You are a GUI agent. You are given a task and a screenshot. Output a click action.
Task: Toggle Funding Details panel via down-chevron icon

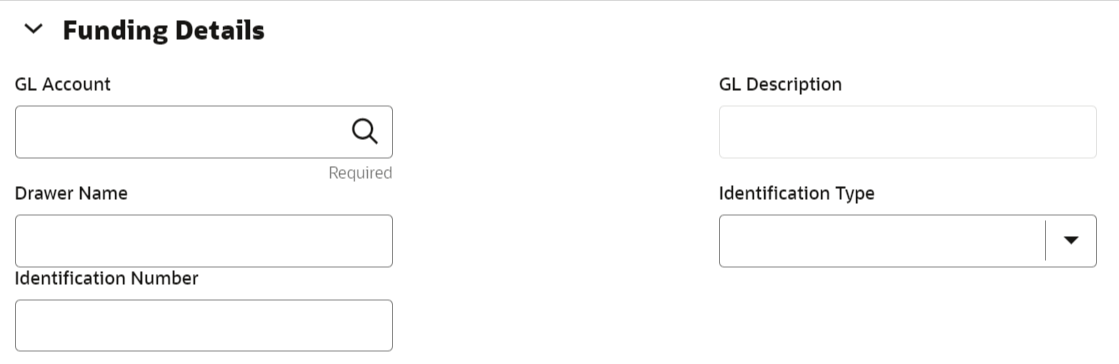(x=34, y=29)
